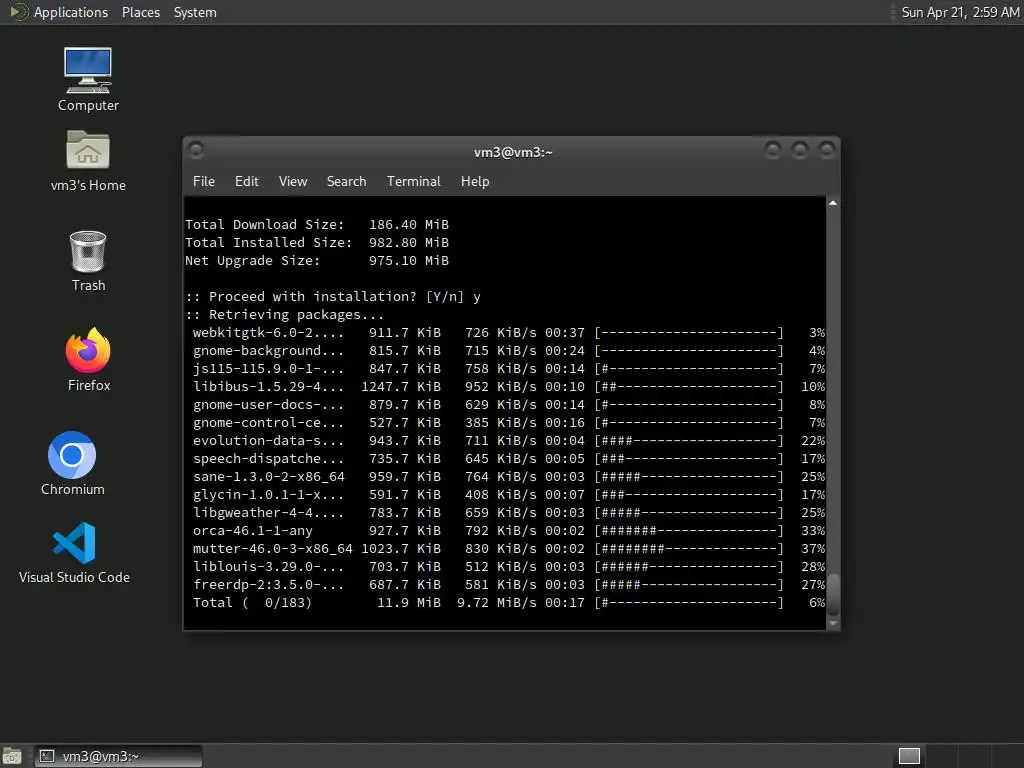Minimize the terminal window
The image size is (1024, 768).
point(773,151)
